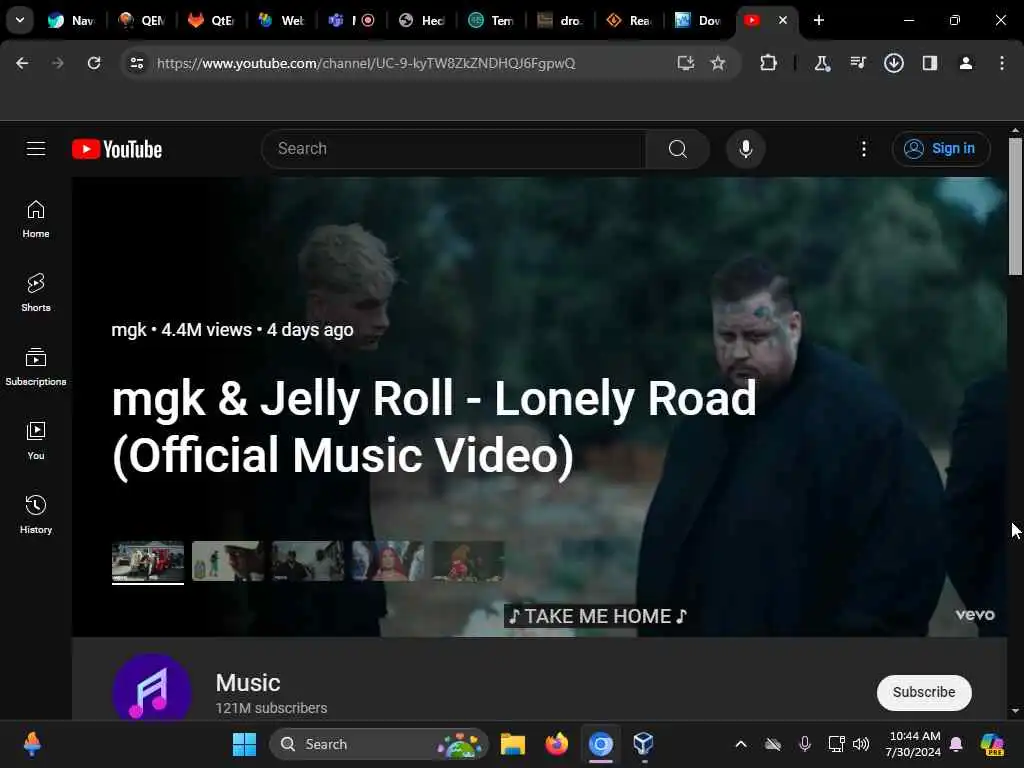Select the third carousel video thumbnail
The width and height of the screenshot is (1024, 768).
click(x=308, y=561)
